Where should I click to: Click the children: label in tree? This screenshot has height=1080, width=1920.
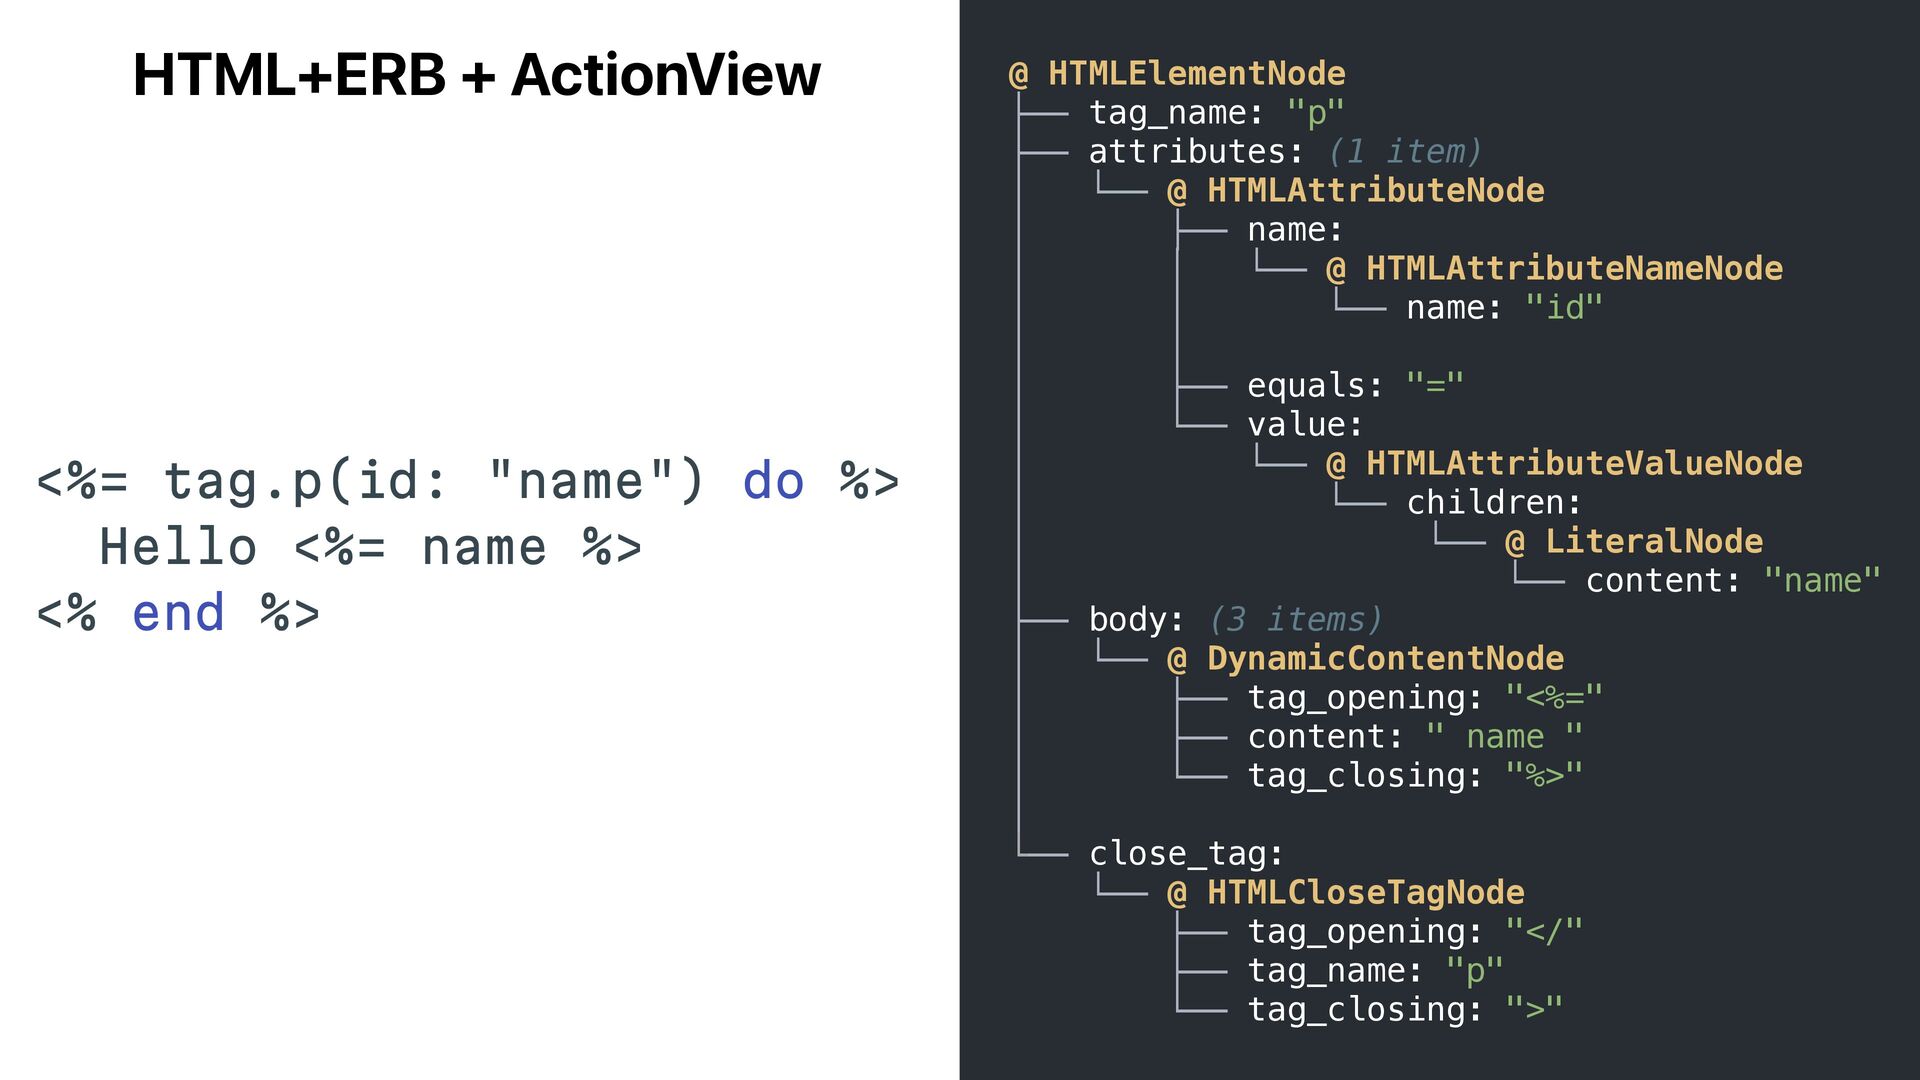[1493, 503]
